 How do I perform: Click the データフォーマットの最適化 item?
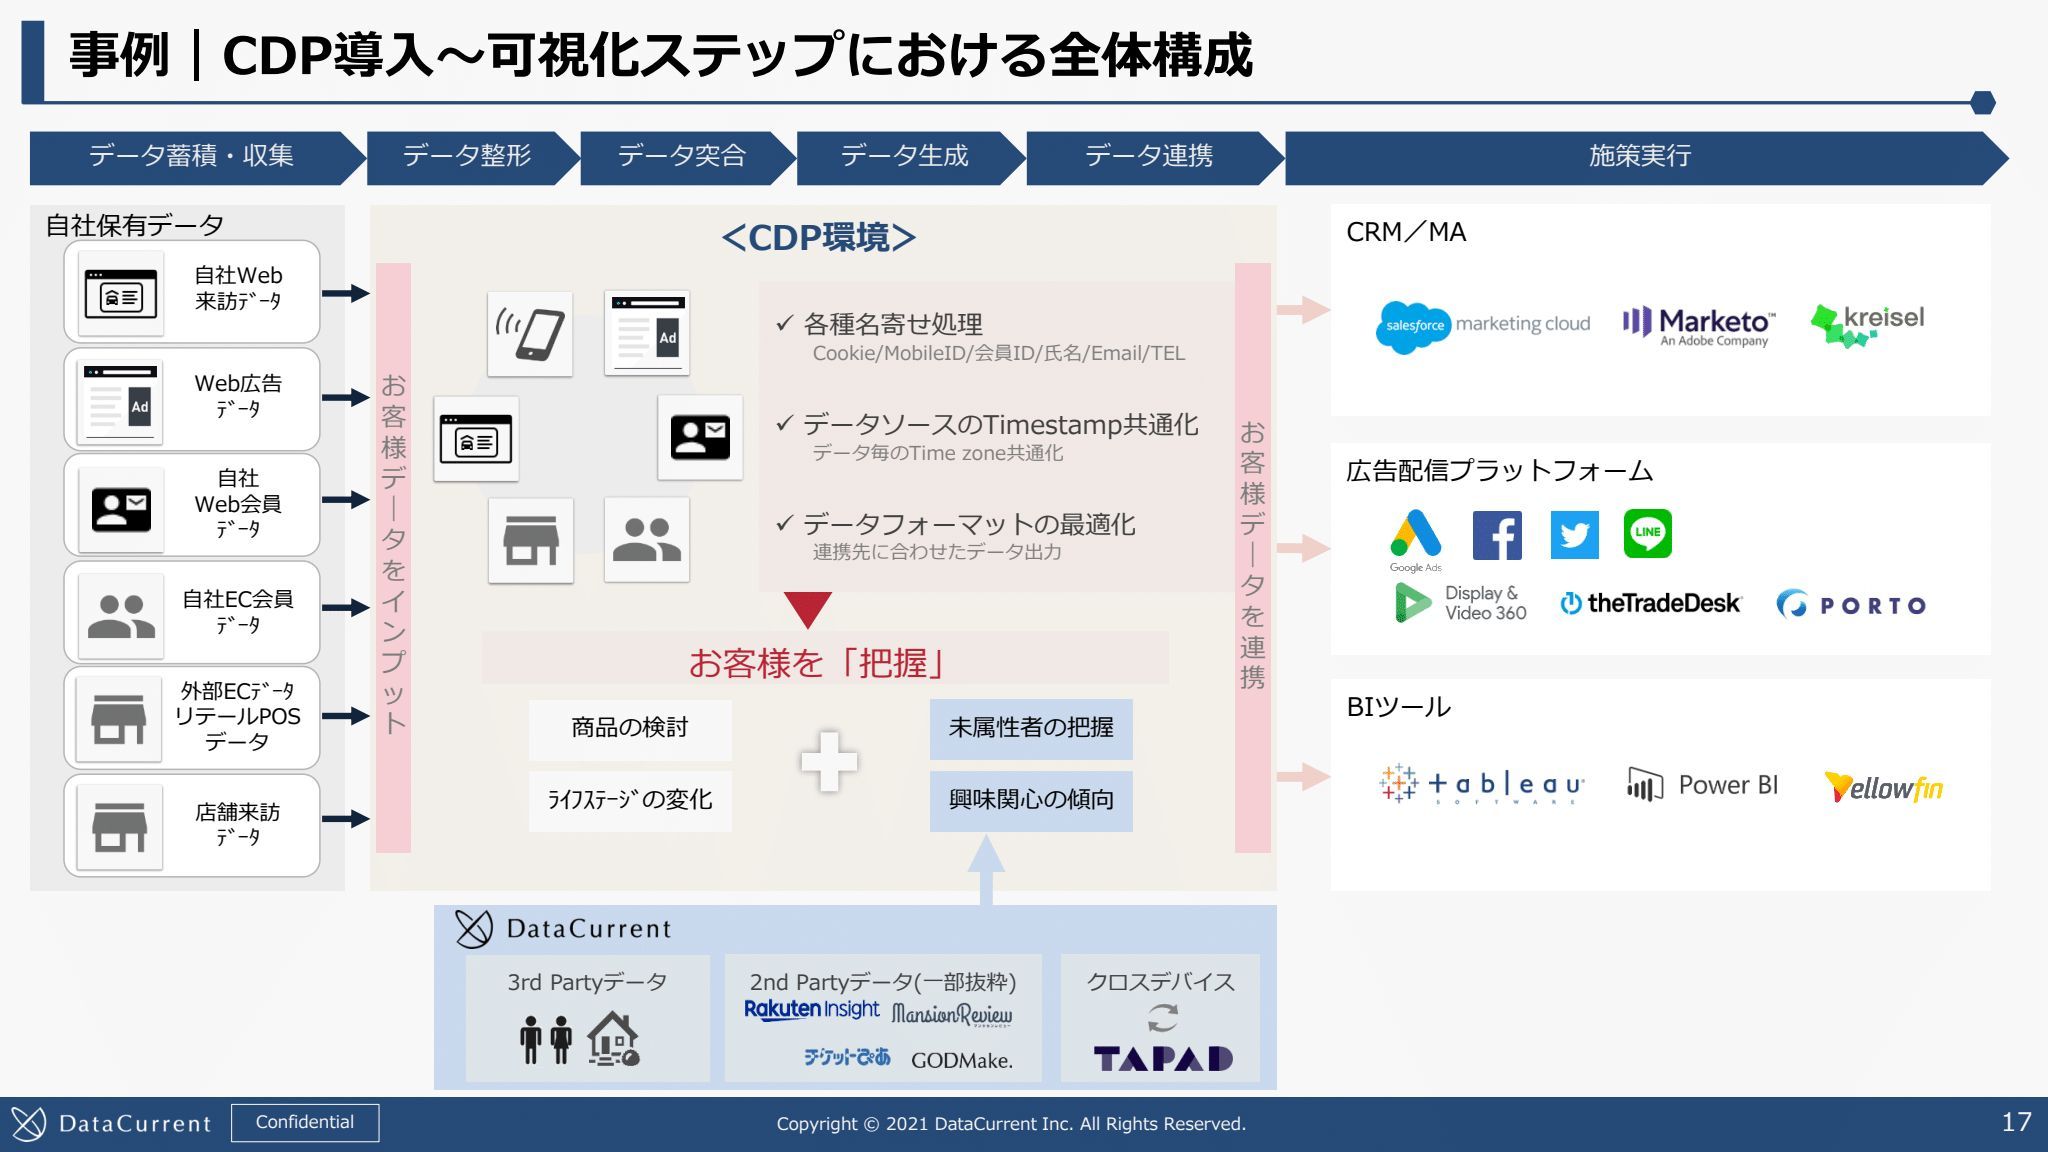[955, 536]
